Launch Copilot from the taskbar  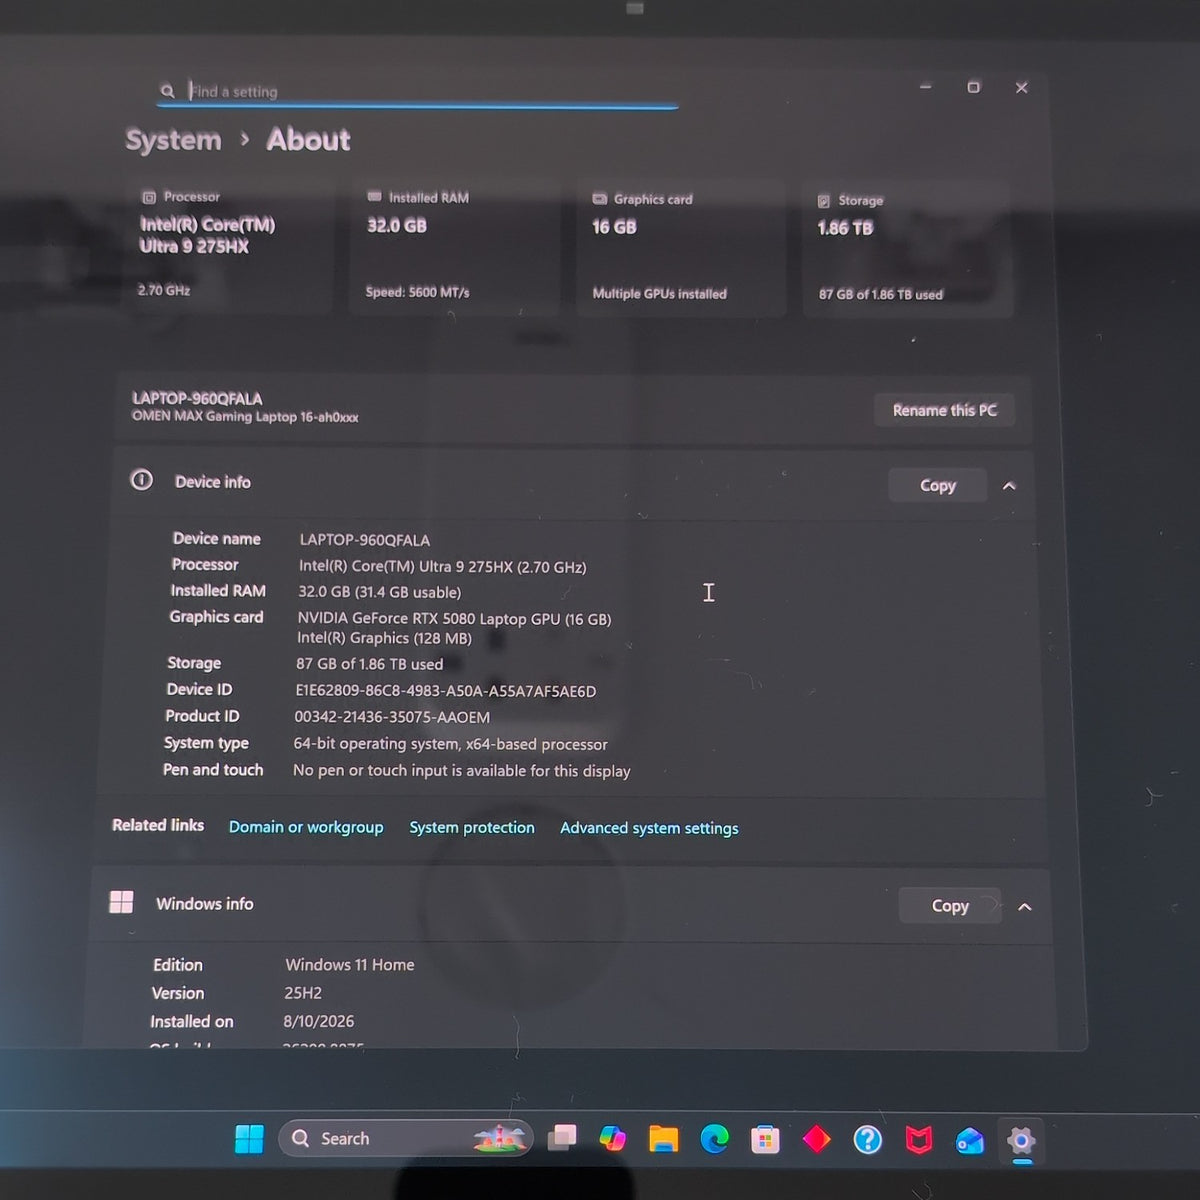[613, 1138]
